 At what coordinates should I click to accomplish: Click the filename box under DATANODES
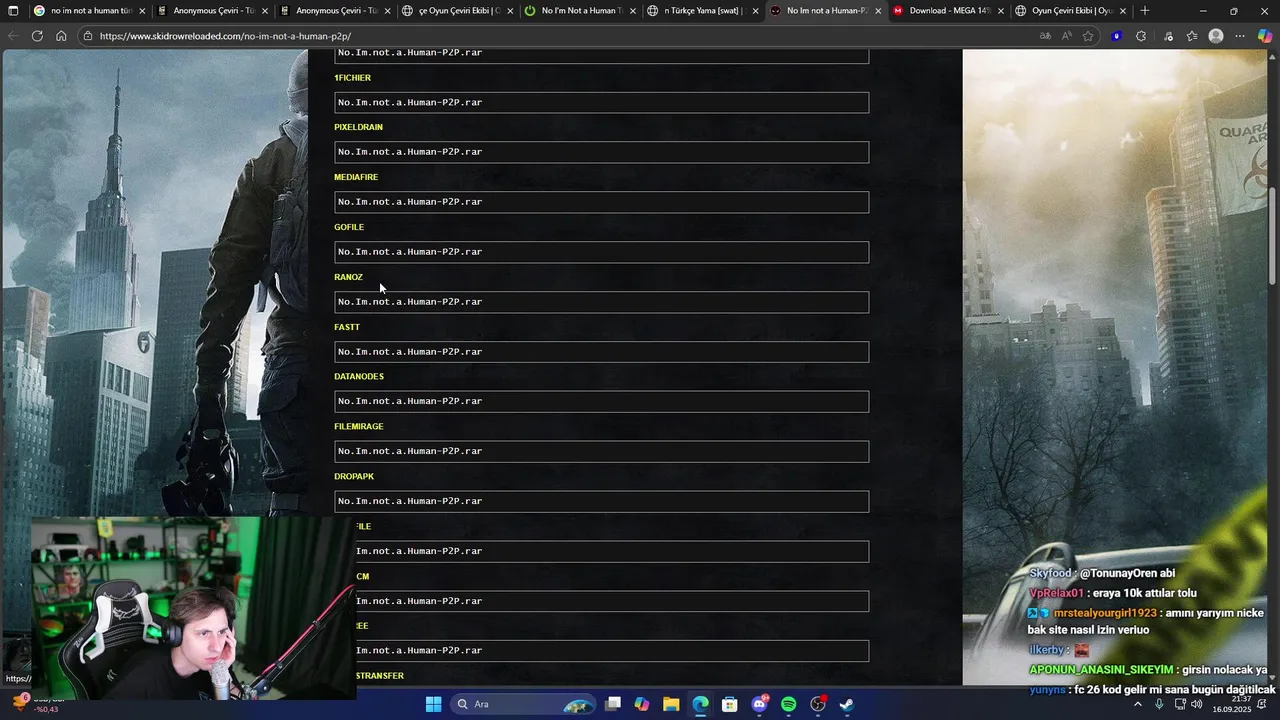601,401
